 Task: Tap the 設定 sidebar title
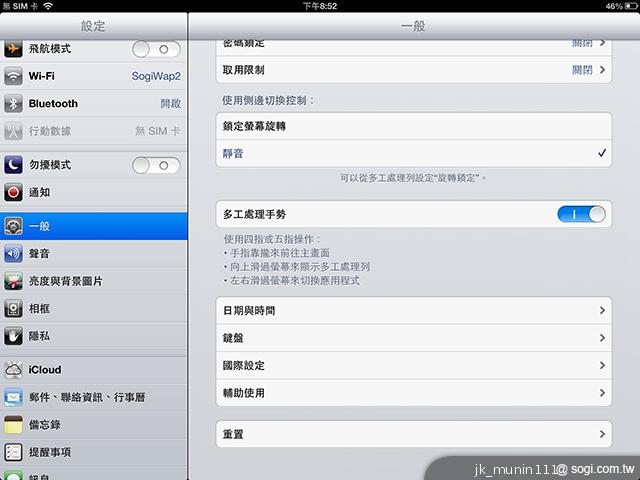tap(93, 26)
